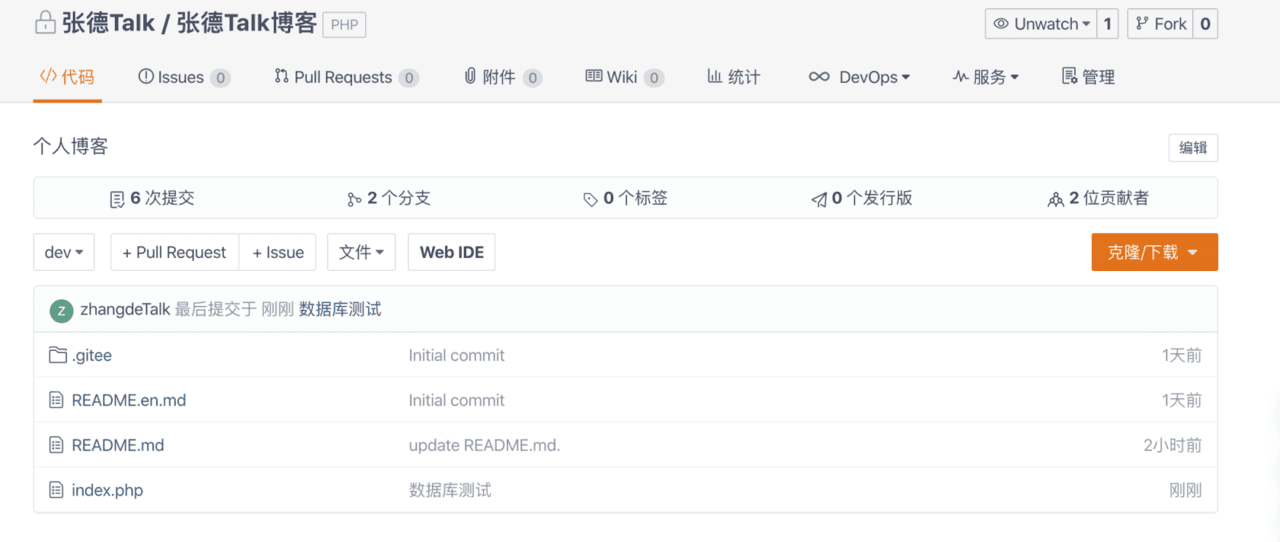Image resolution: width=1280 pixels, height=542 pixels.
Task: Open the .gitee folder
Action: (x=92, y=355)
